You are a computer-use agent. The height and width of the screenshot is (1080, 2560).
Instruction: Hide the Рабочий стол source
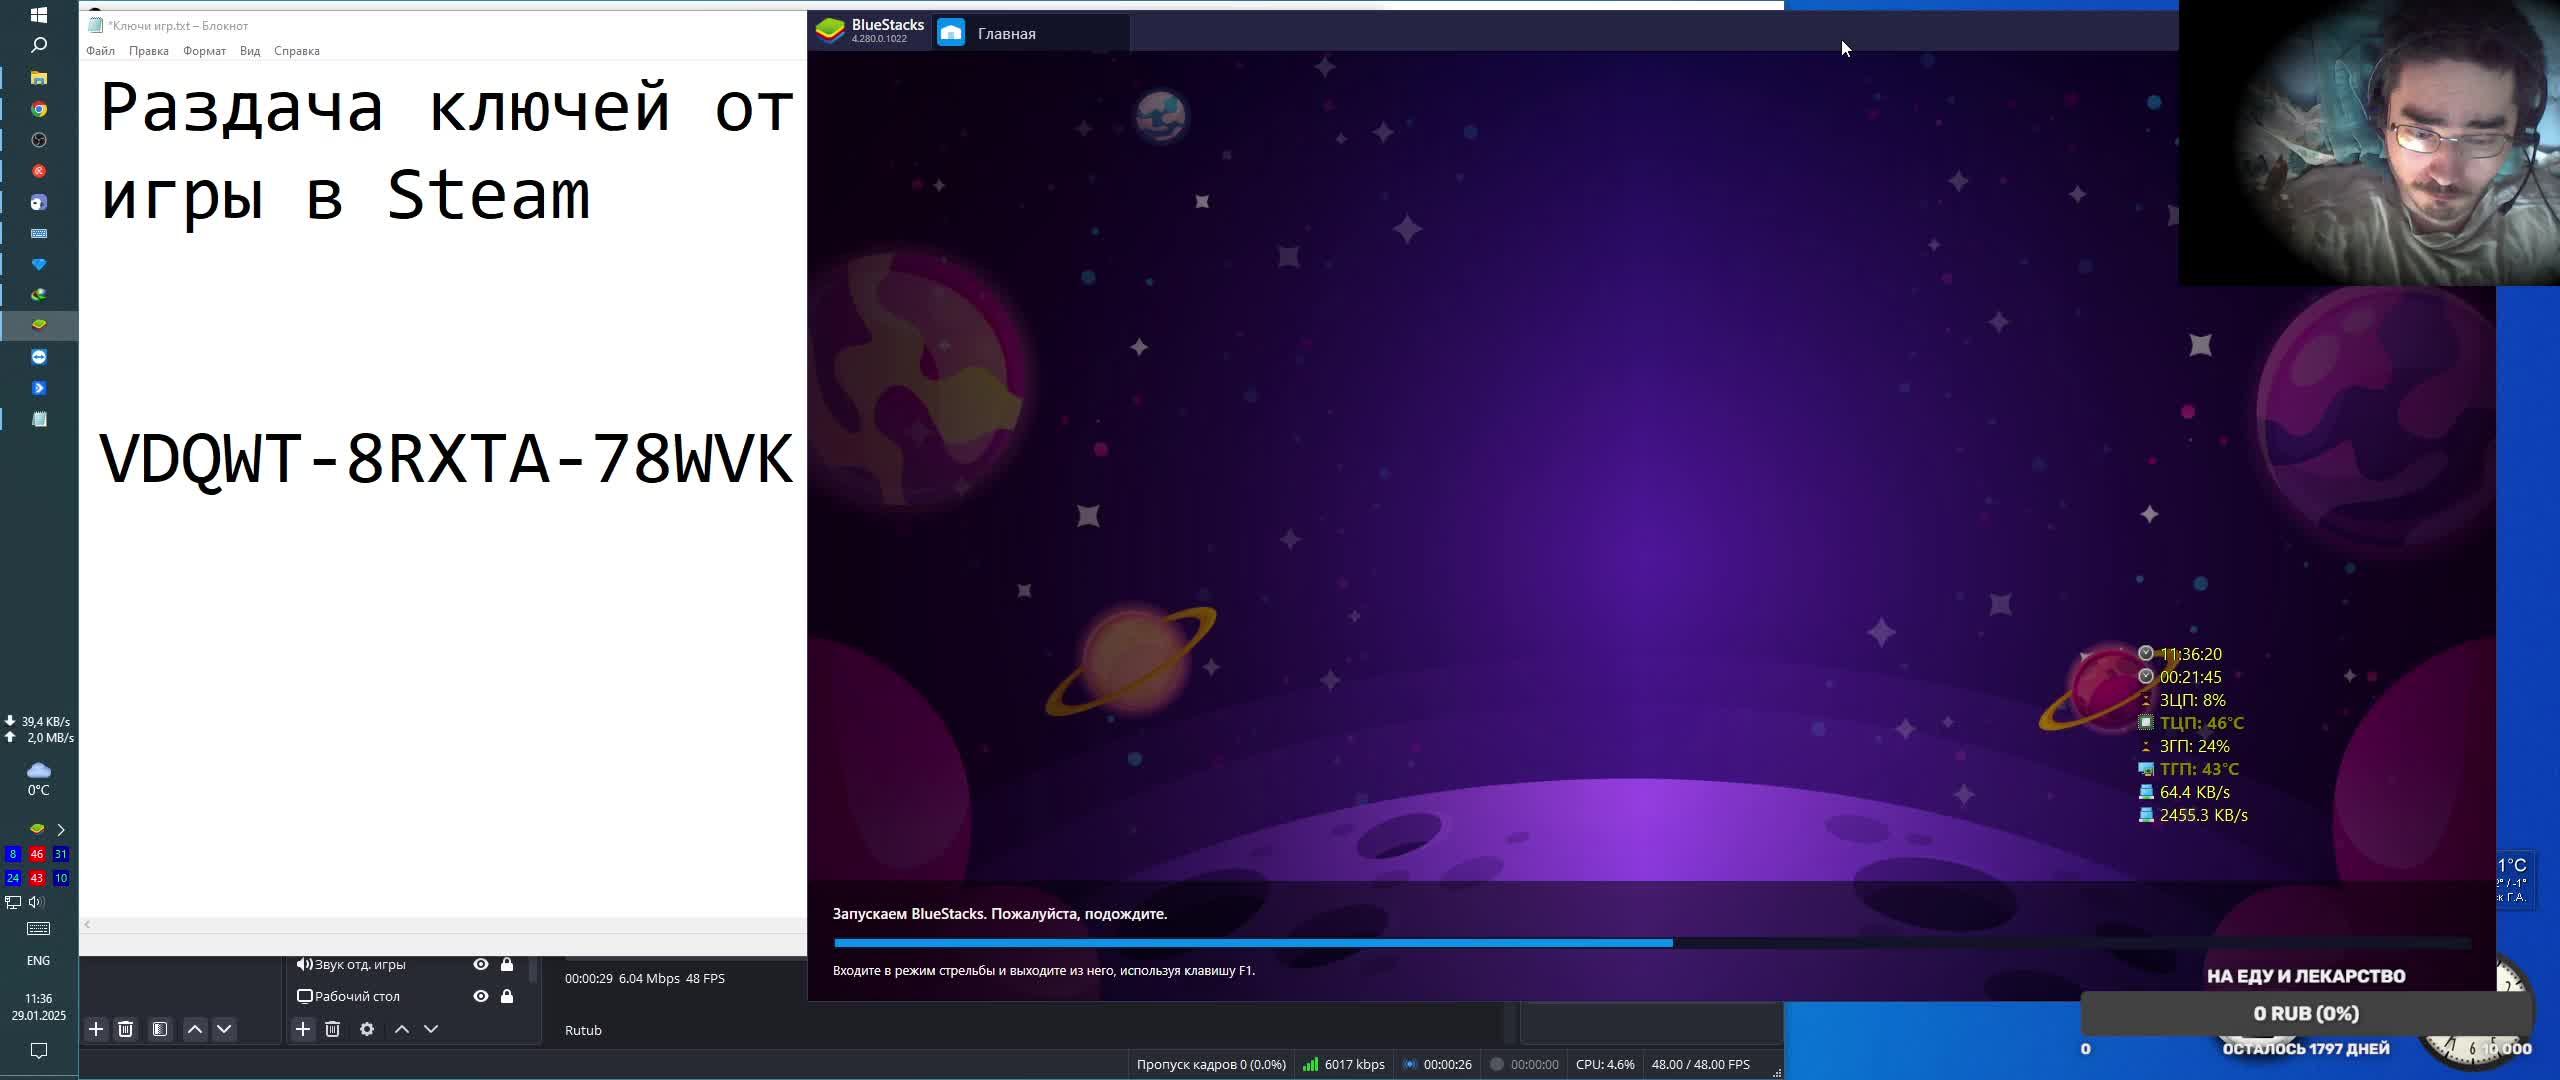coord(481,996)
